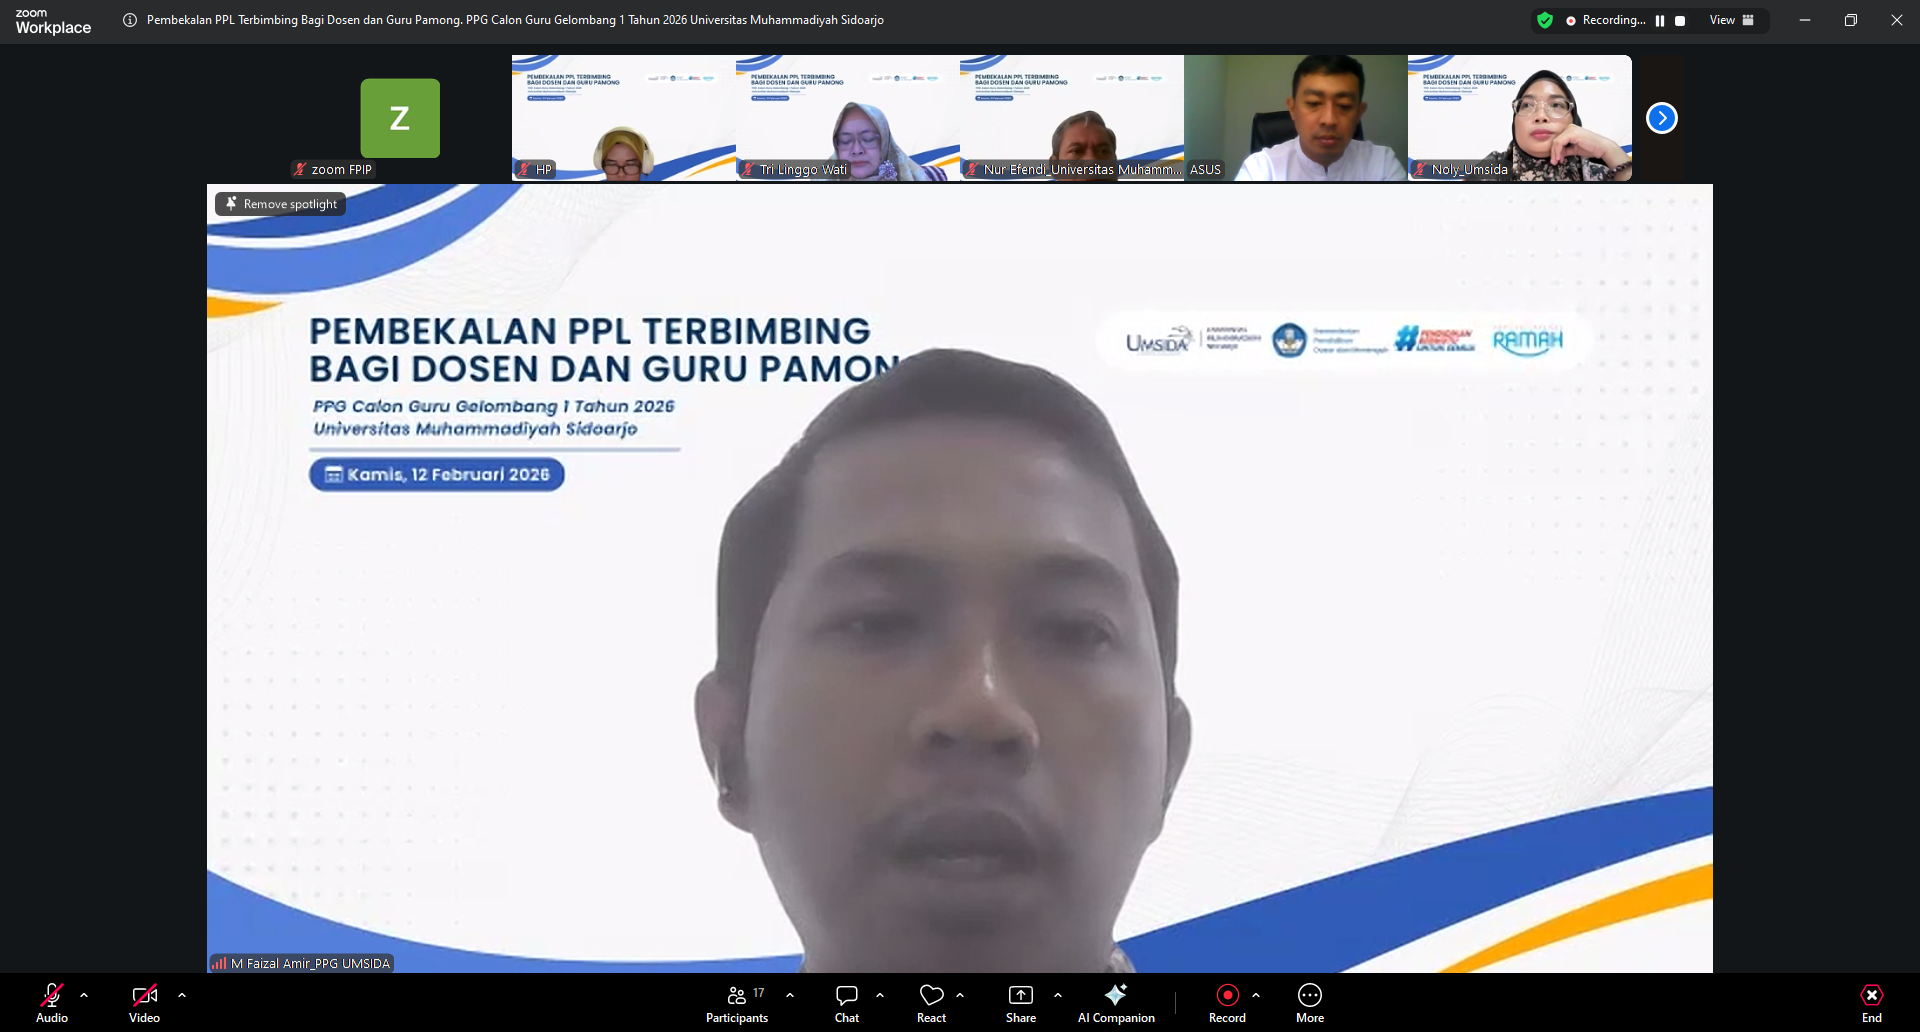End the meeting
Screen dimensions: 1920x1032
pyautogui.click(x=1871, y=1000)
